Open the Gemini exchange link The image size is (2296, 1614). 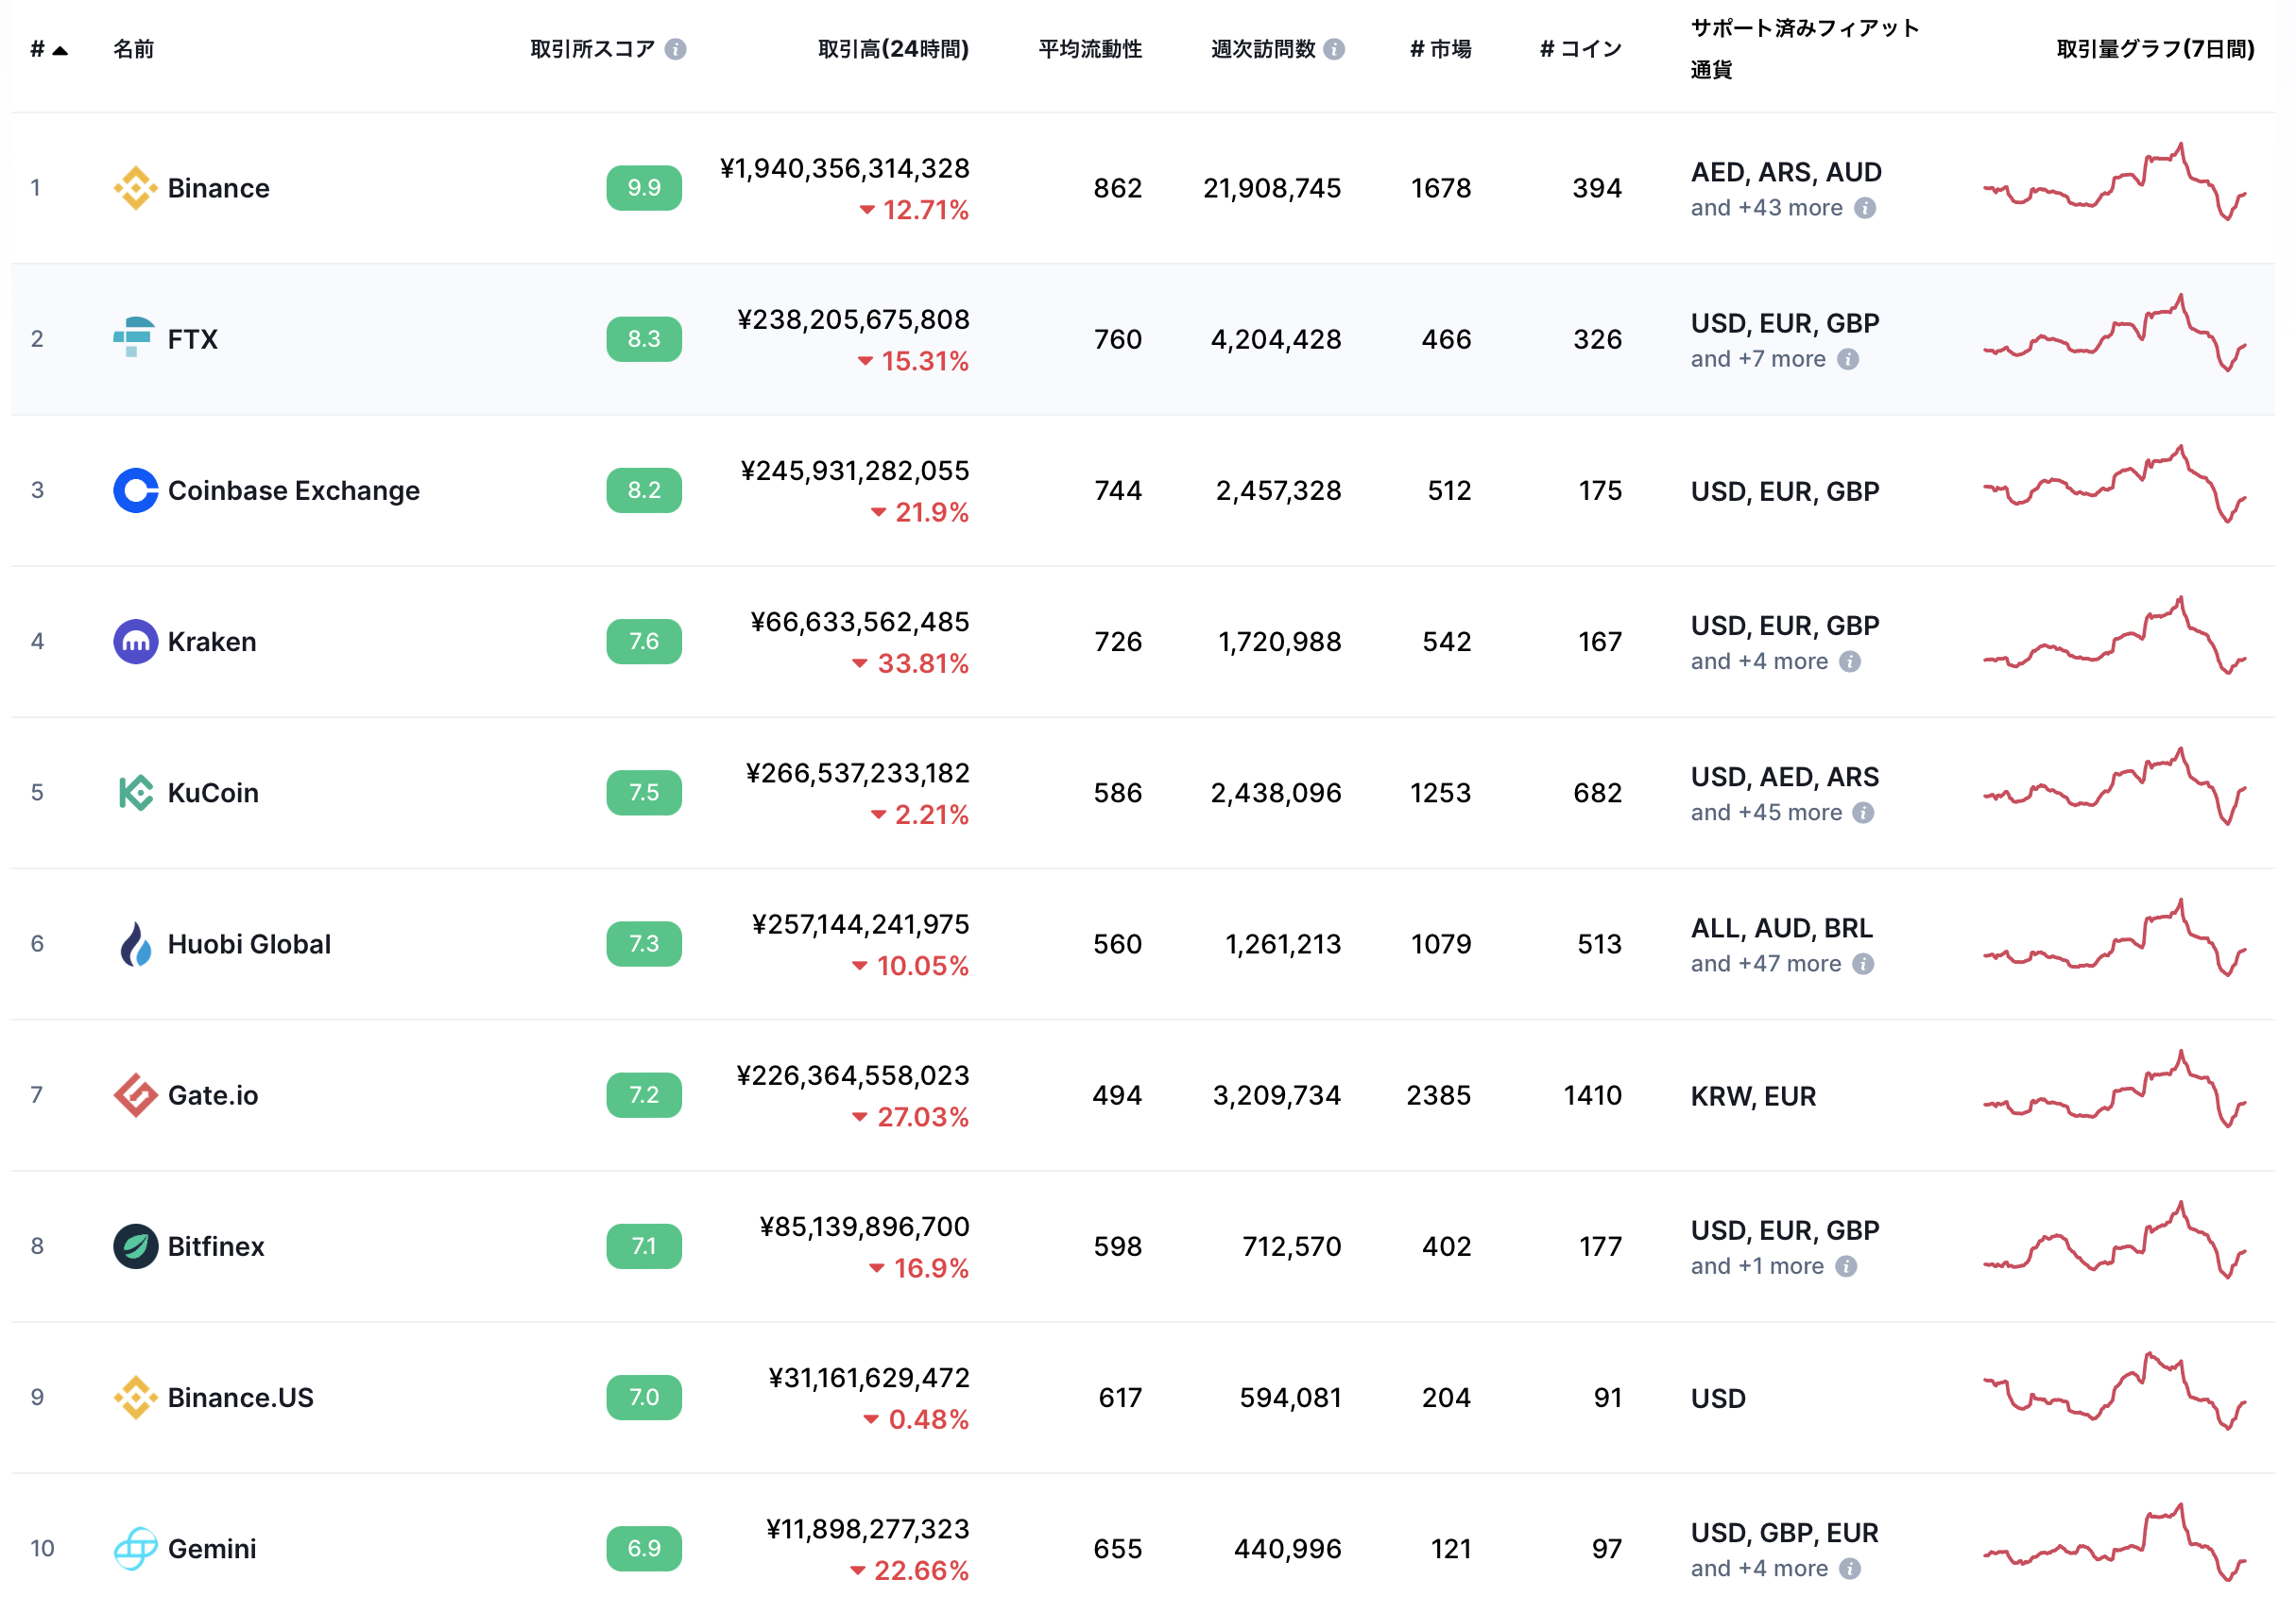point(212,1548)
